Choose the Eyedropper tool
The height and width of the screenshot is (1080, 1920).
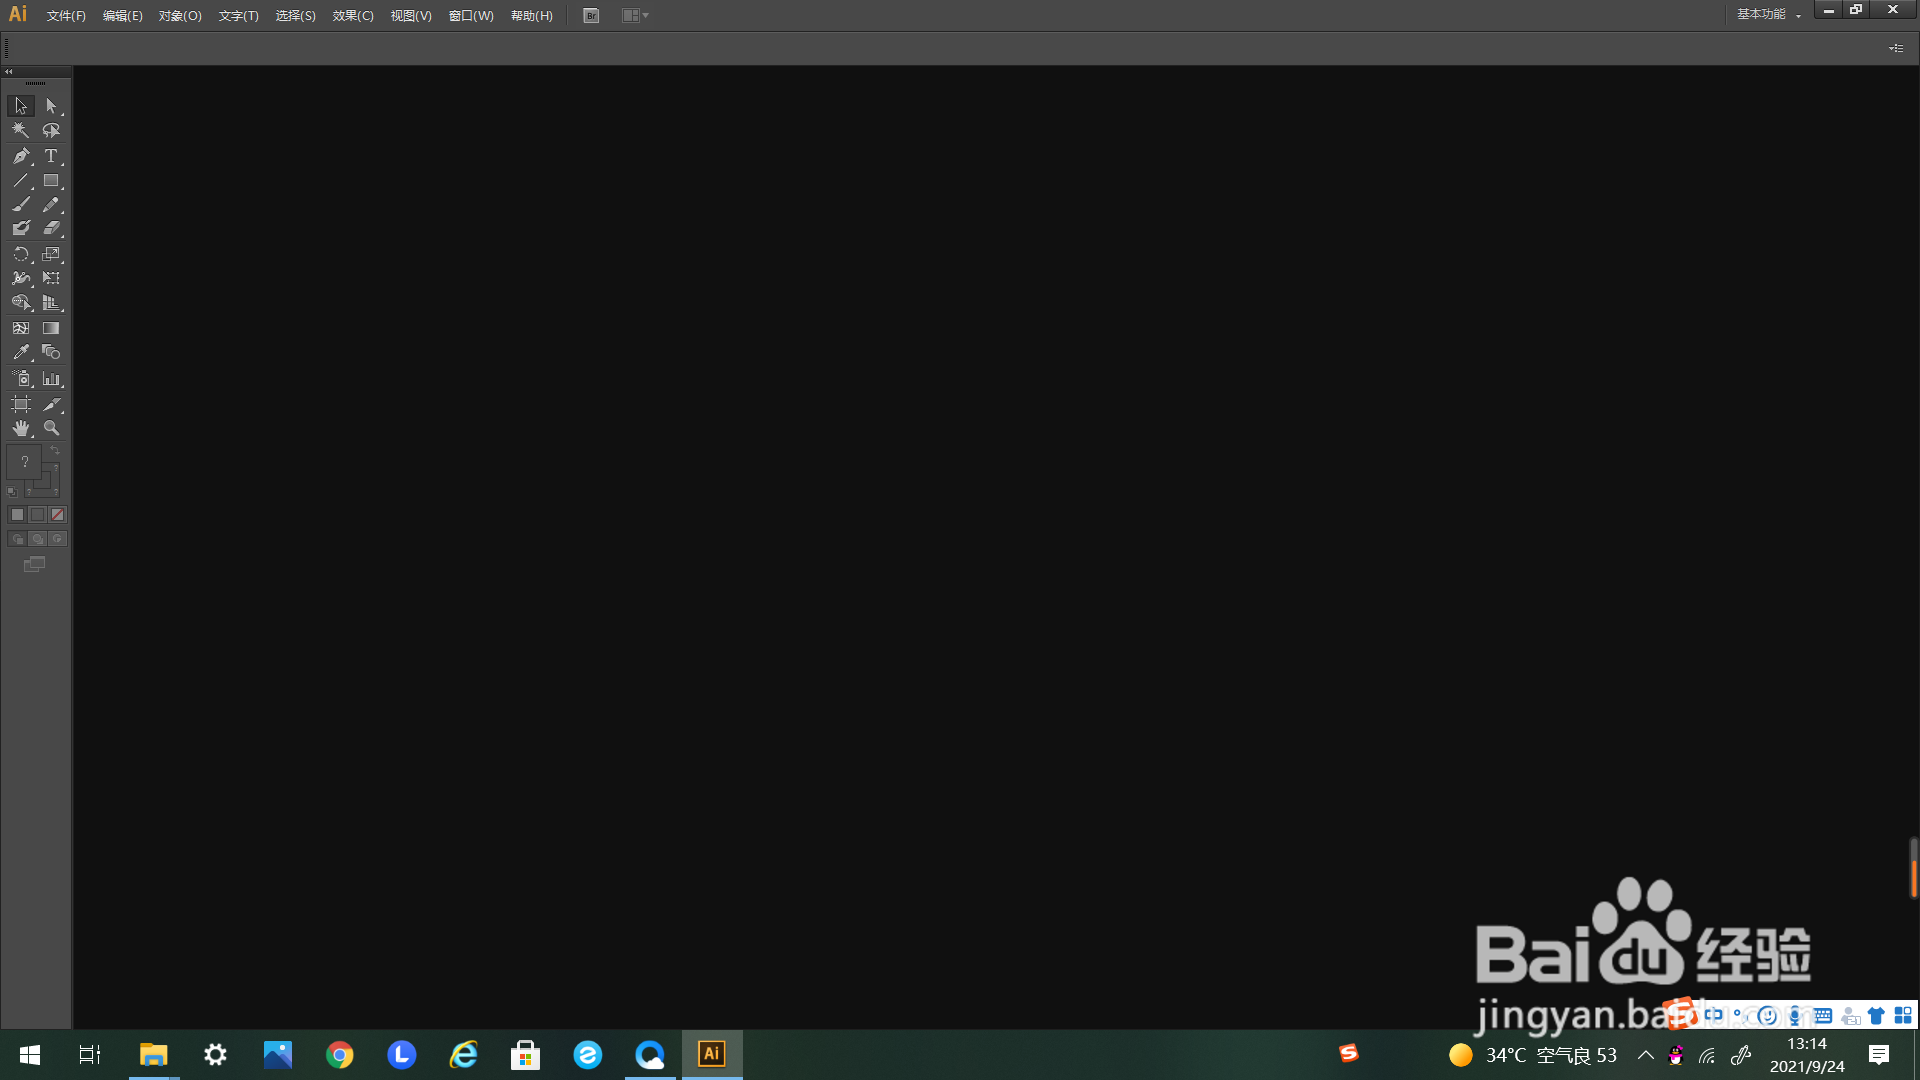click(x=21, y=352)
